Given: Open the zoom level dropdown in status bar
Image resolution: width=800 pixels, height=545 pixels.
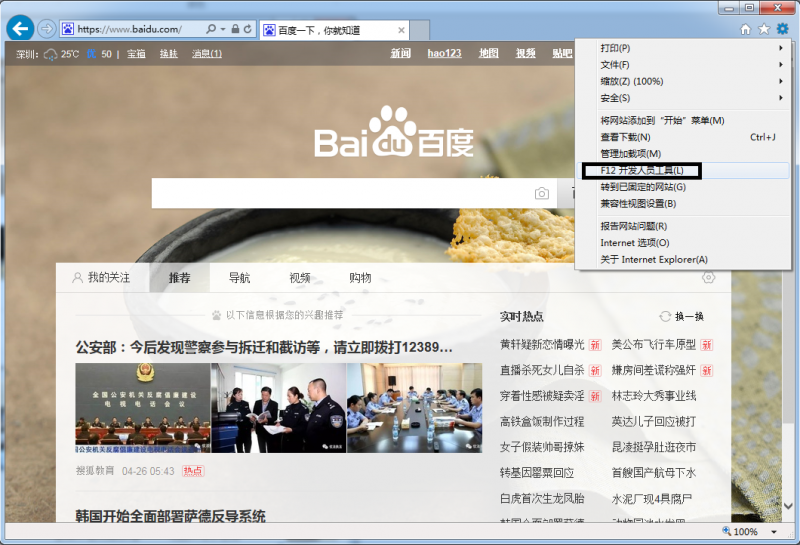Looking at the screenshot, I should tap(774, 532).
